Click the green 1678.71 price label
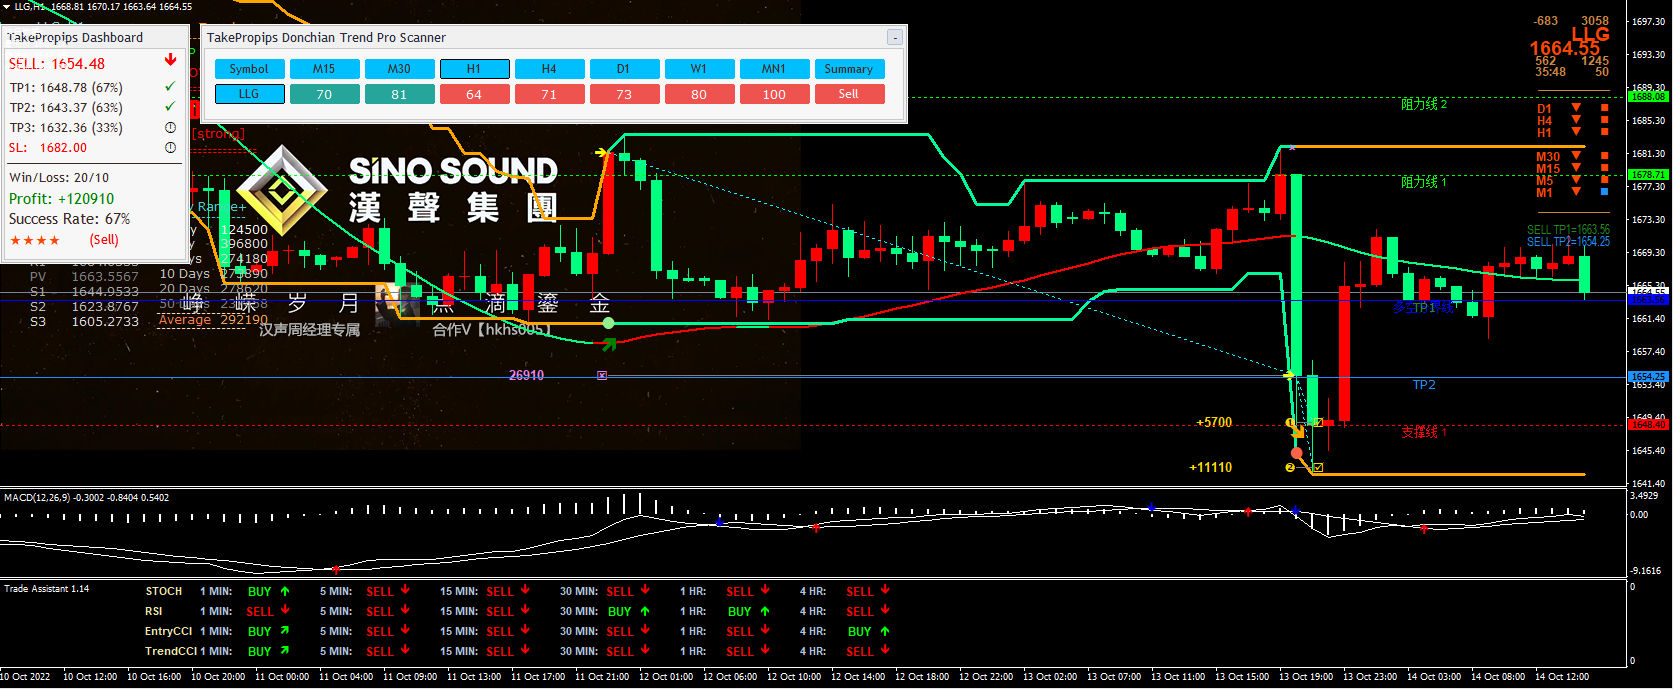The height and width of the screenshot is (690, 1674). 1648,175
